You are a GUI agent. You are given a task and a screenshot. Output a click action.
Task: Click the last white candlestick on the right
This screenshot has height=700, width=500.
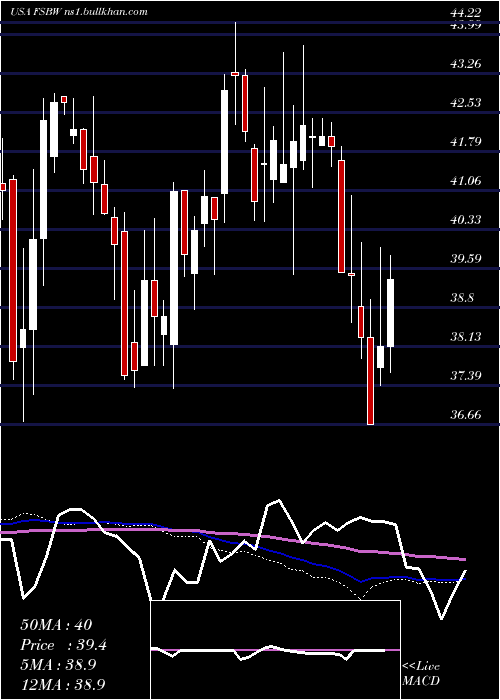pyautogui.click(x=391, y=313)
